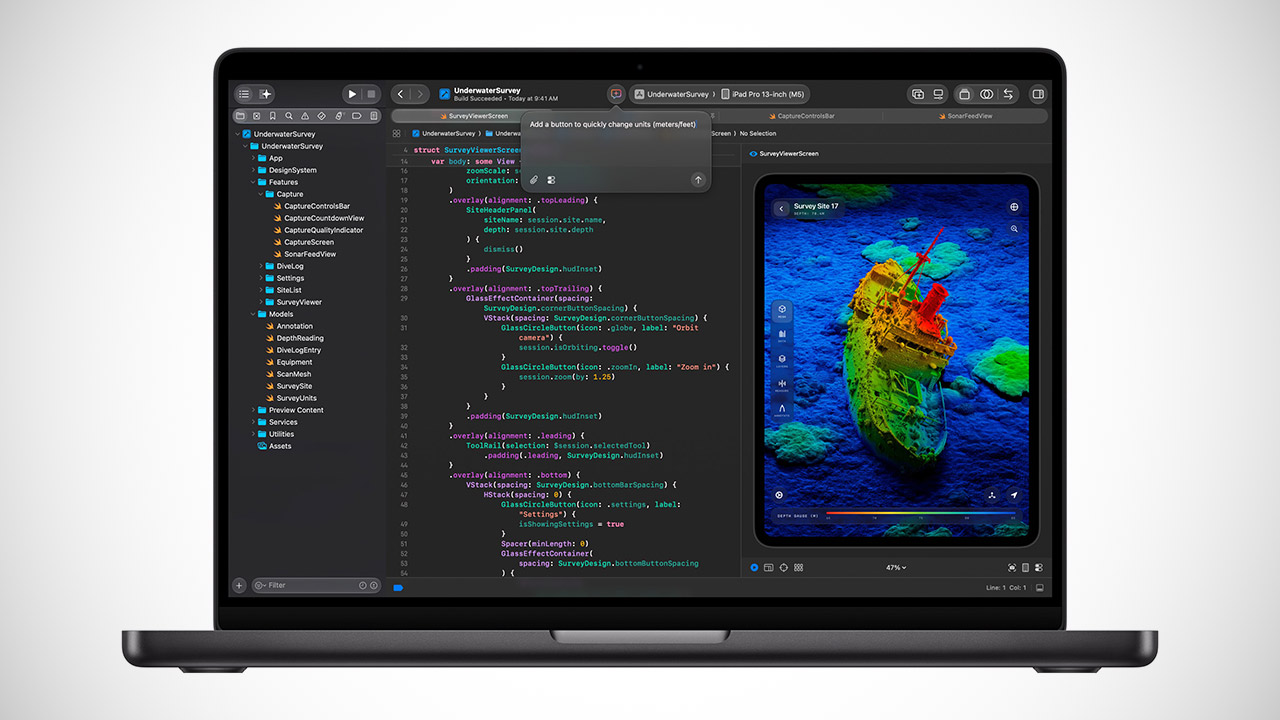Image resolution: width=1280 pixels, height=720 pixels.
Task: Select the Assets catalog in navigator
Action: (274, 446)
